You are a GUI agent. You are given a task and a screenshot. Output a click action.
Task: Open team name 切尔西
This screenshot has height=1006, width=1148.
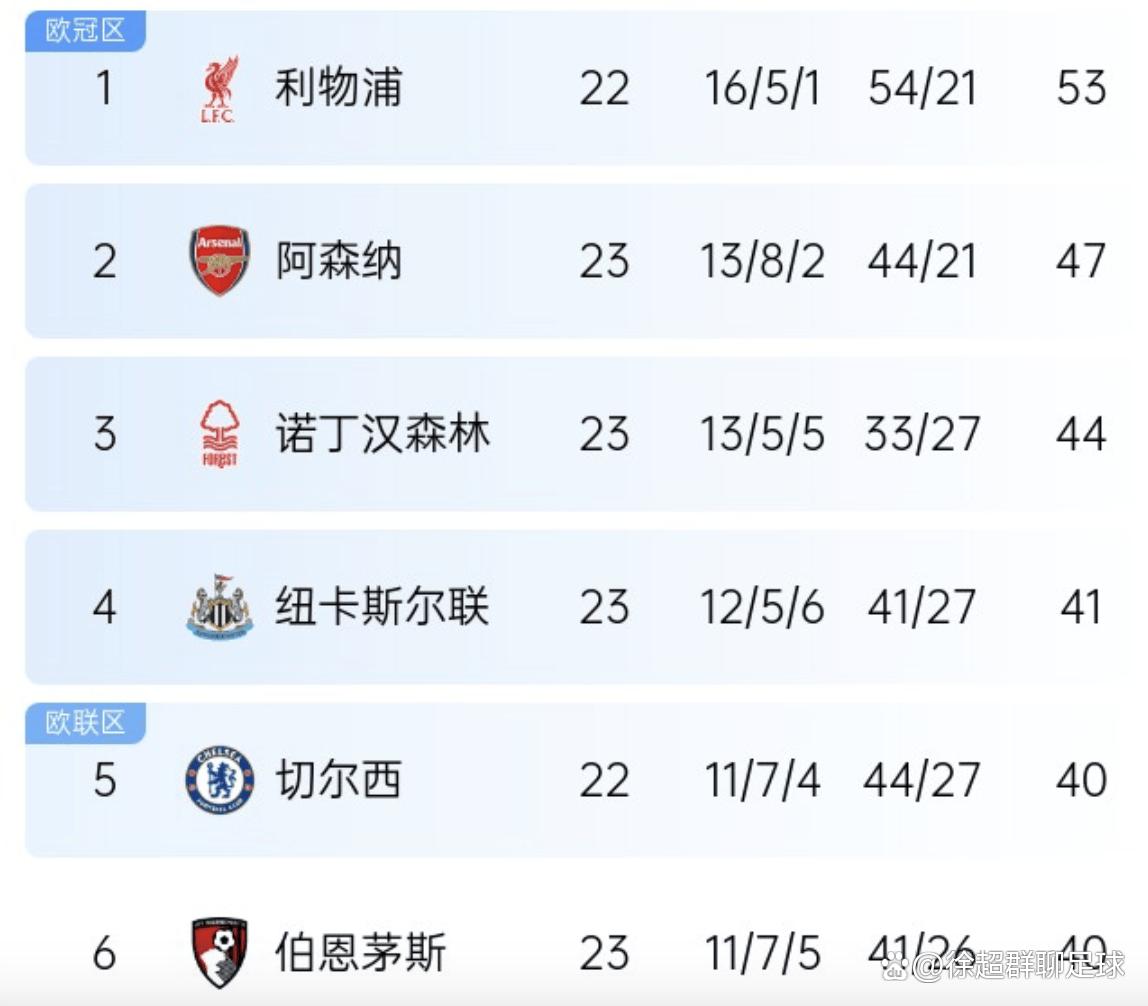[338, 780]
